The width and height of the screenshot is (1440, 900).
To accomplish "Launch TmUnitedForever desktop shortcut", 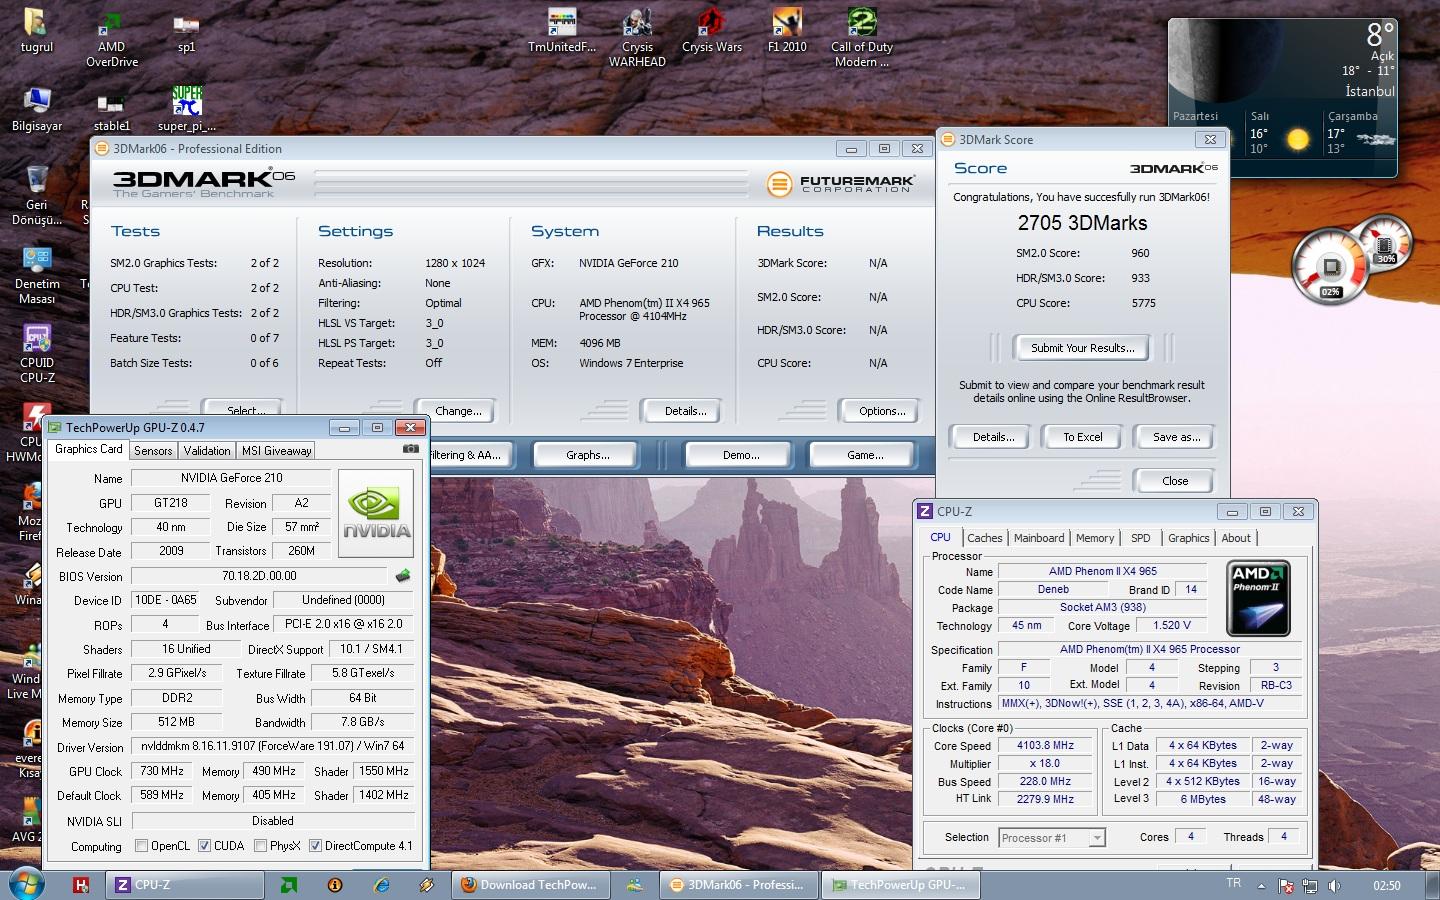I will coord(562,30).
